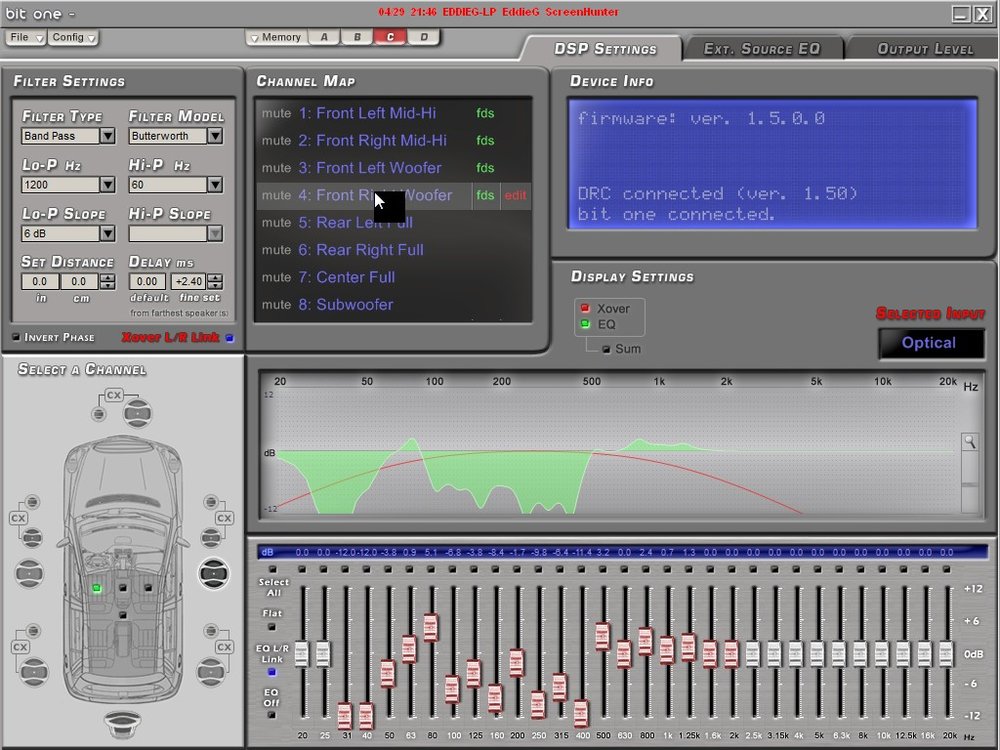1000x750 pixels.
Task: Select the rear left full-range speaker icon
Action: pos(34,672)
